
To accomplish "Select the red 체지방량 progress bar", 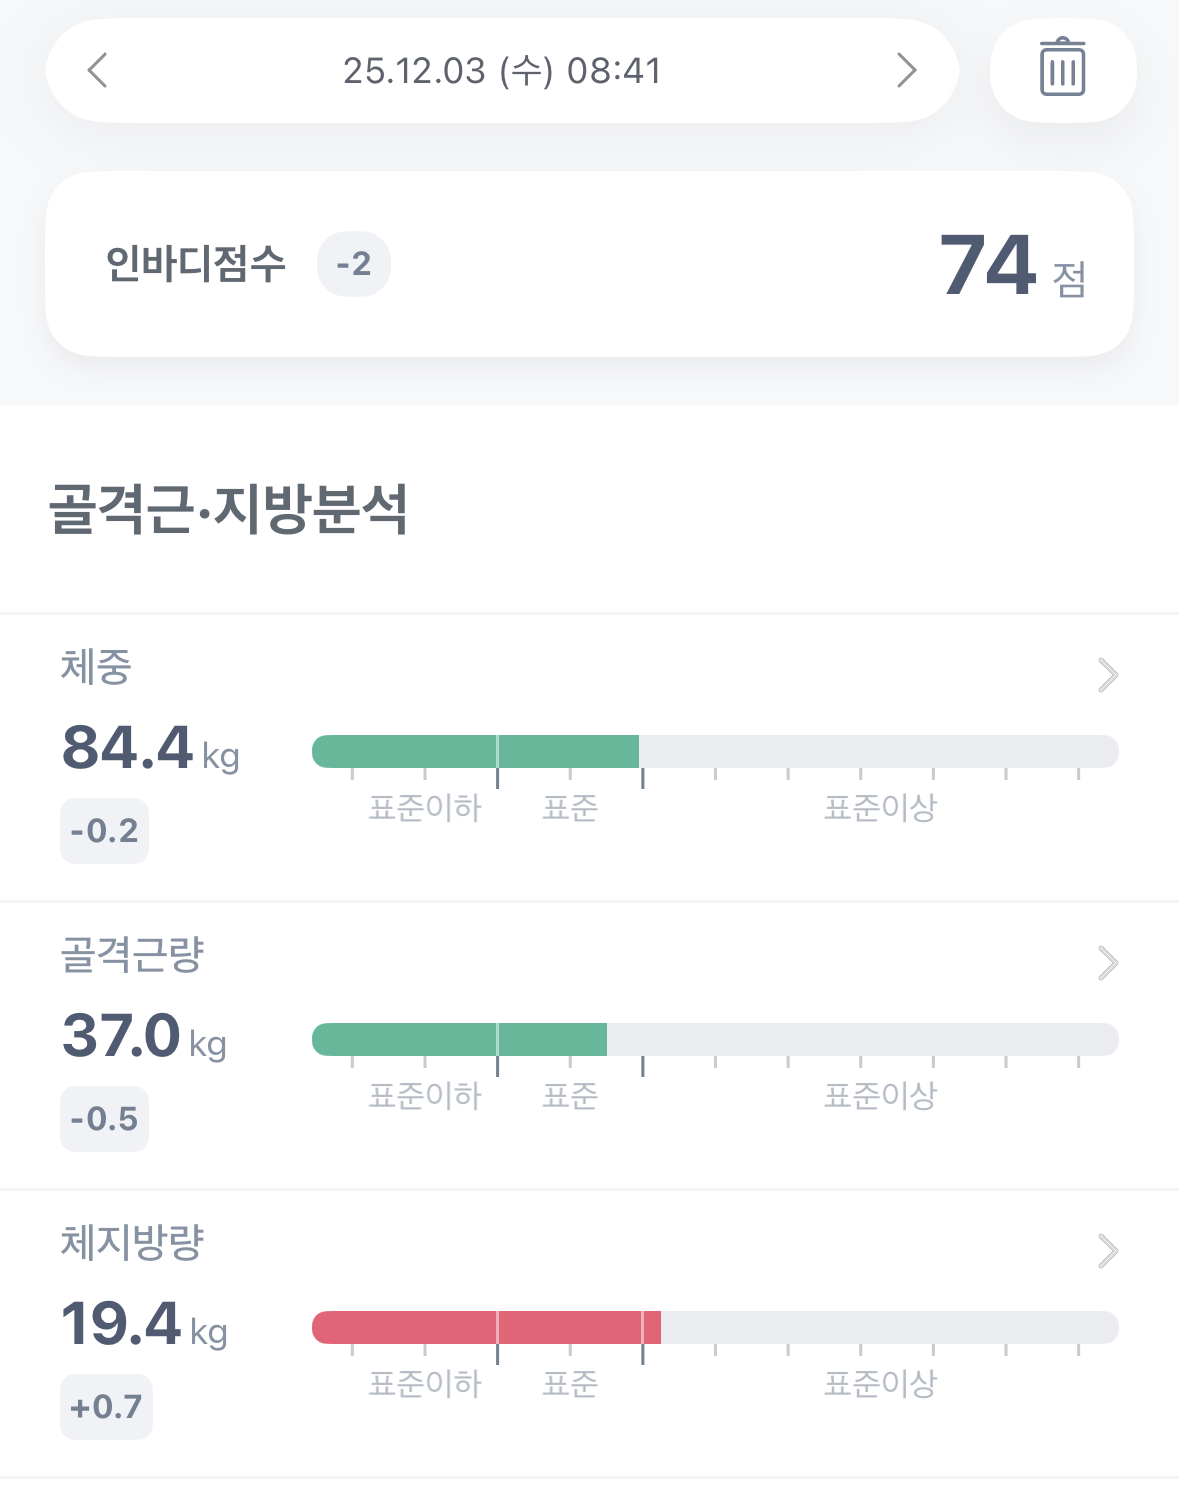I will (486, 1327).
